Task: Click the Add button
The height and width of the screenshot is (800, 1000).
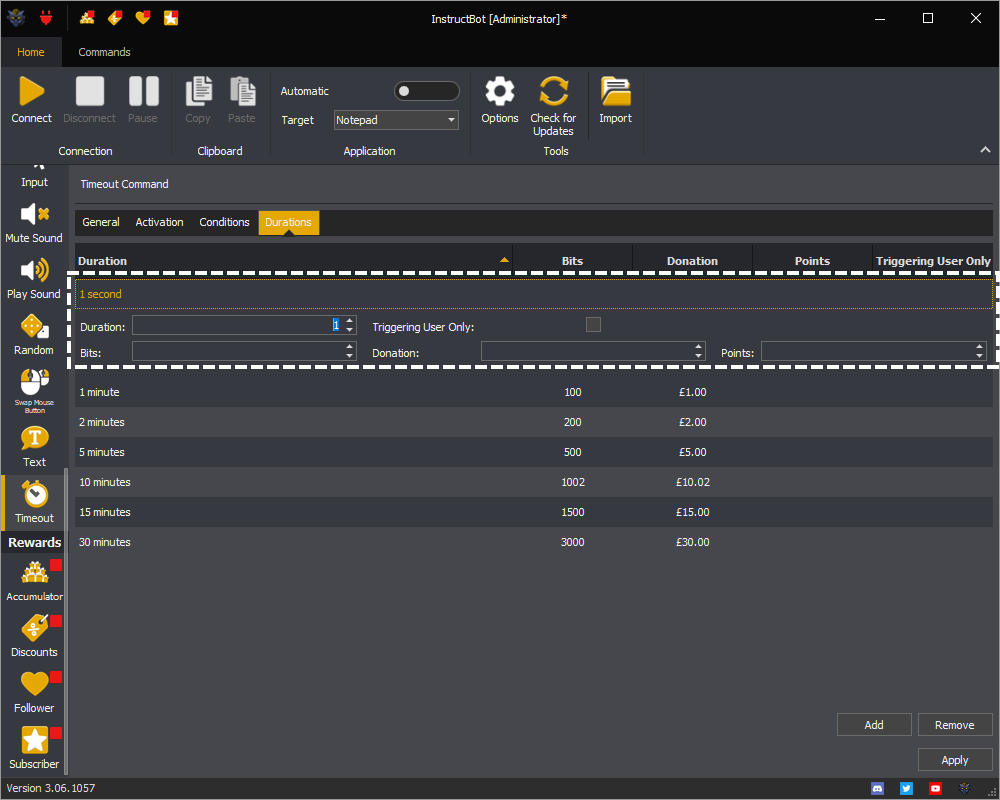Action: 874,725
